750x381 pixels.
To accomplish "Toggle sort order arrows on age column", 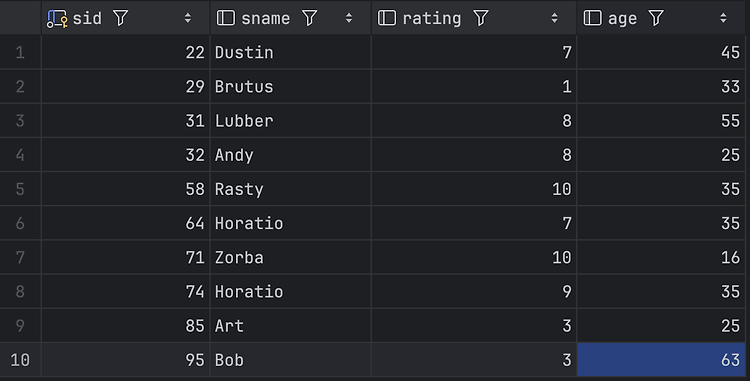I will pos(723,18).
